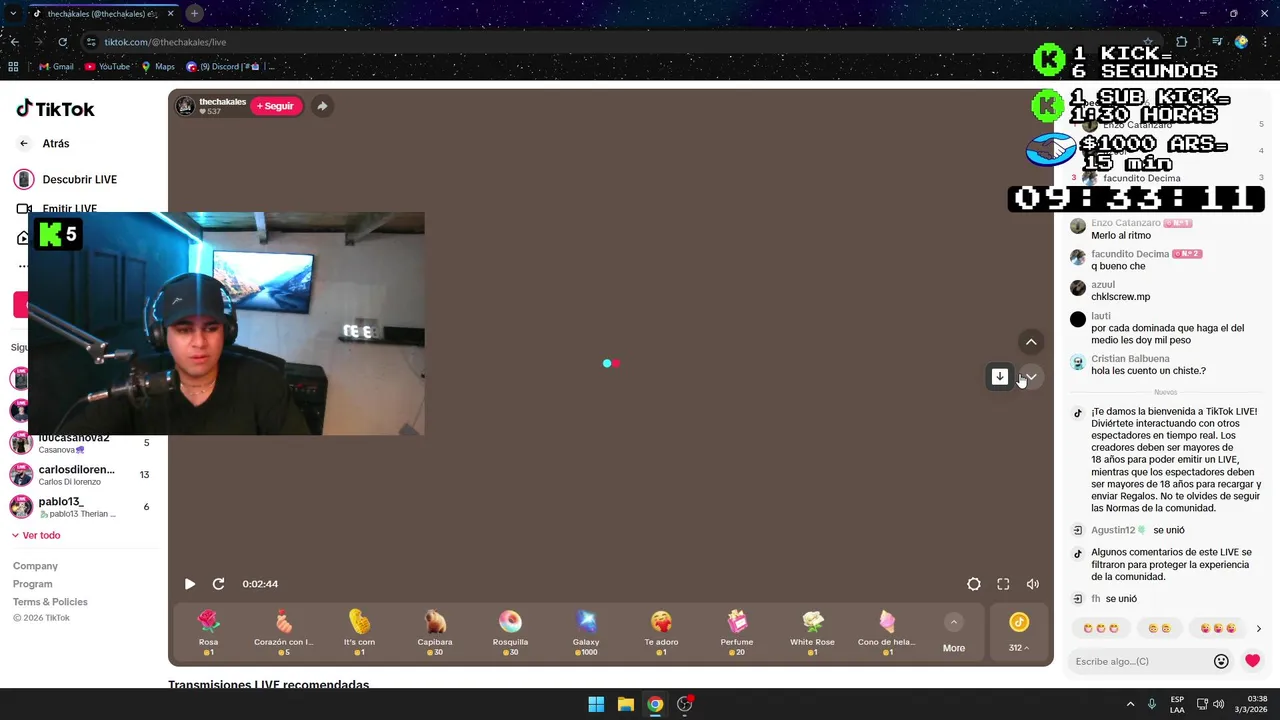Open Terms & Policies link
1280x720 pixels.
[x=50, y=602]
